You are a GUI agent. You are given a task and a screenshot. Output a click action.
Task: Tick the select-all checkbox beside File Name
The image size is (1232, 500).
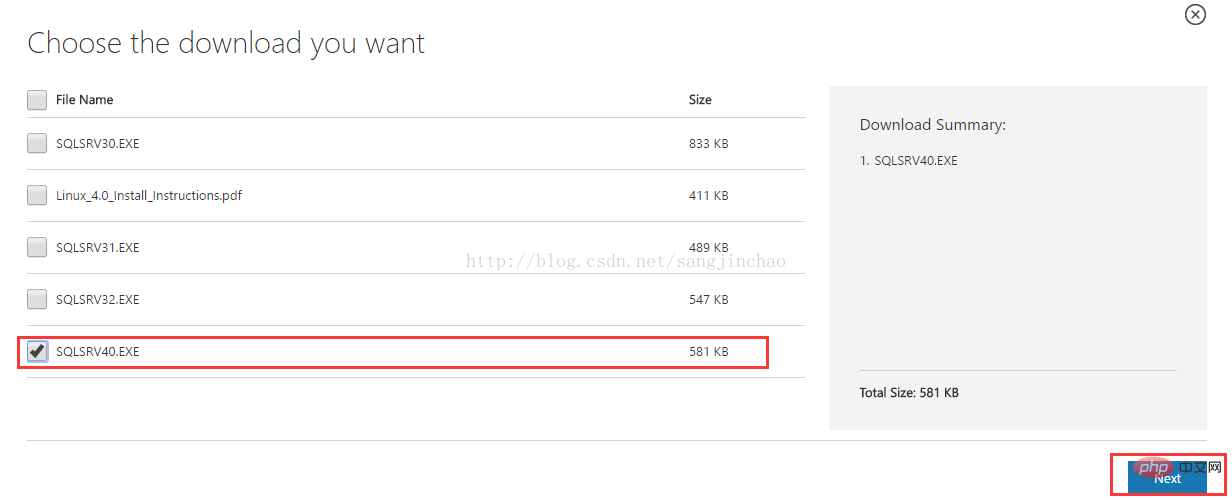(37, 100)
